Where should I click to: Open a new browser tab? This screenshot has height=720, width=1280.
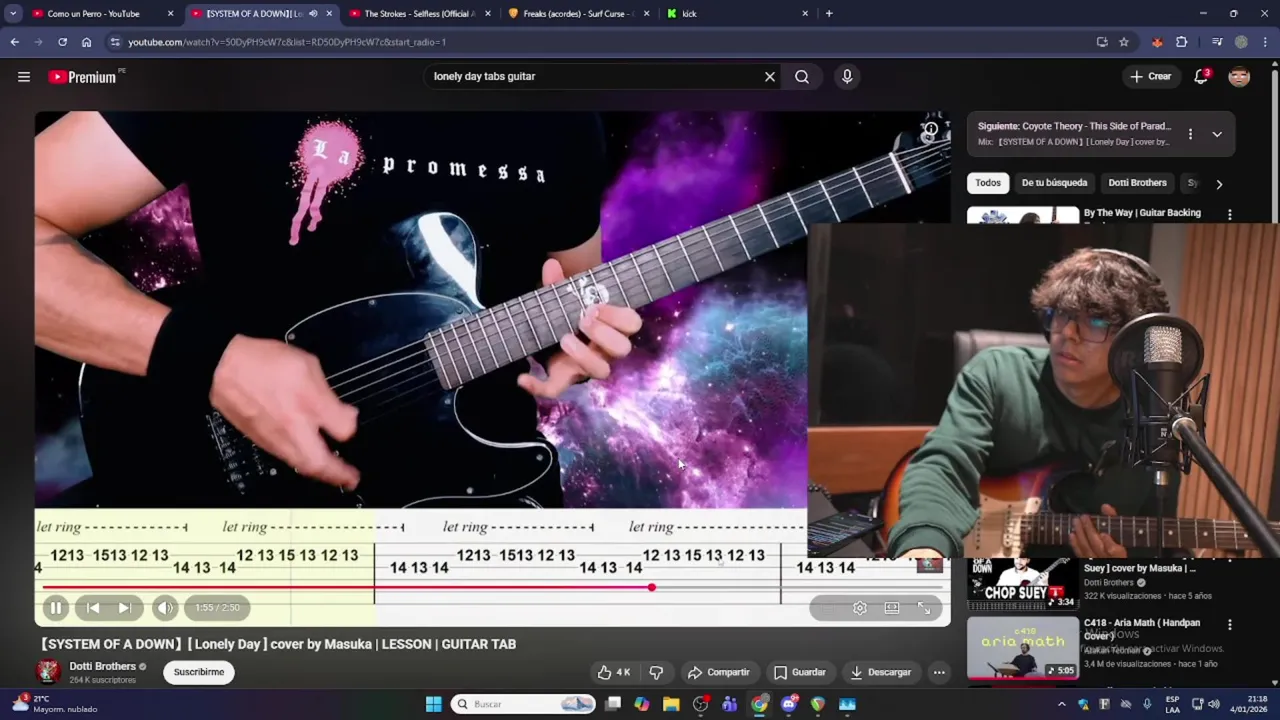click(x=829, y=14)
